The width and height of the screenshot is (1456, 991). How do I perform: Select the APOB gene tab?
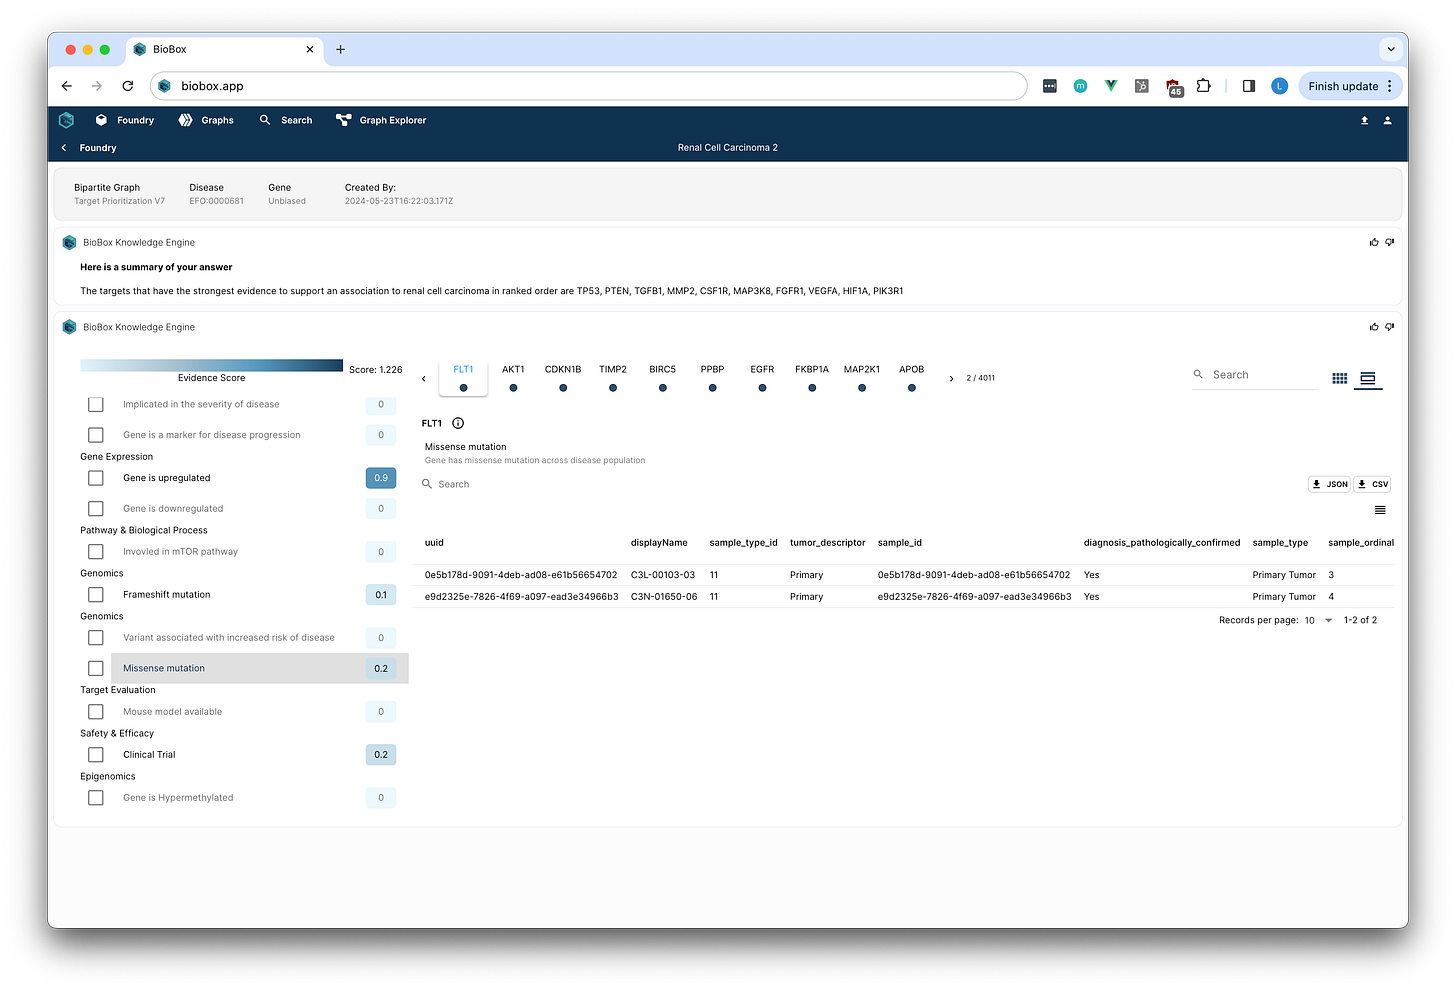[912, 377]
